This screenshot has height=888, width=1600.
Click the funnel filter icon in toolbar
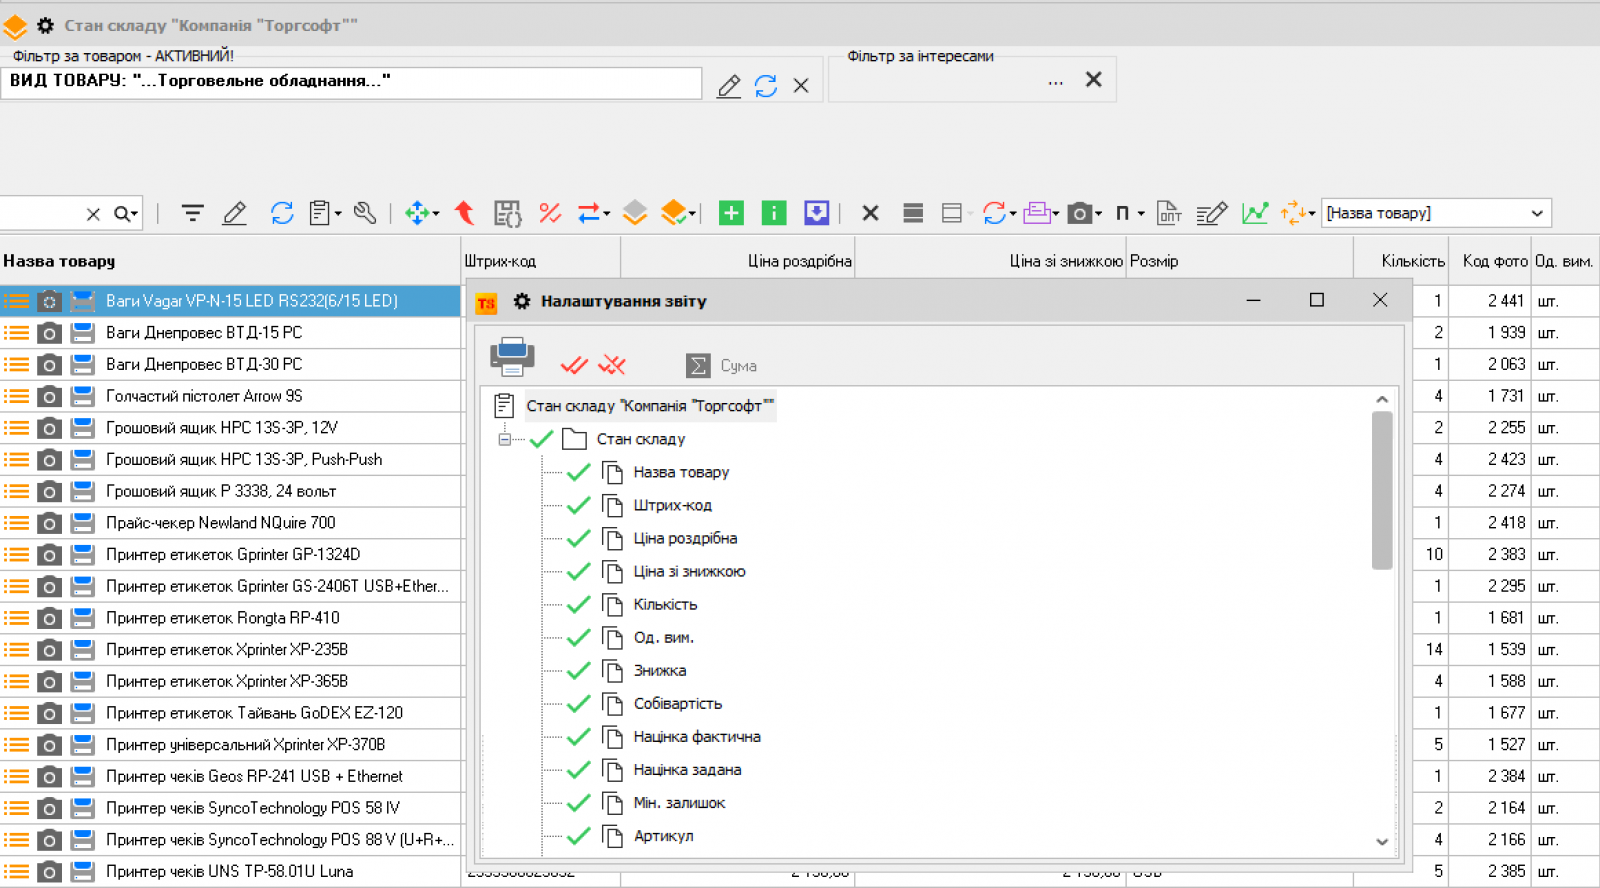pyautogui.click(x=192, y=213)
